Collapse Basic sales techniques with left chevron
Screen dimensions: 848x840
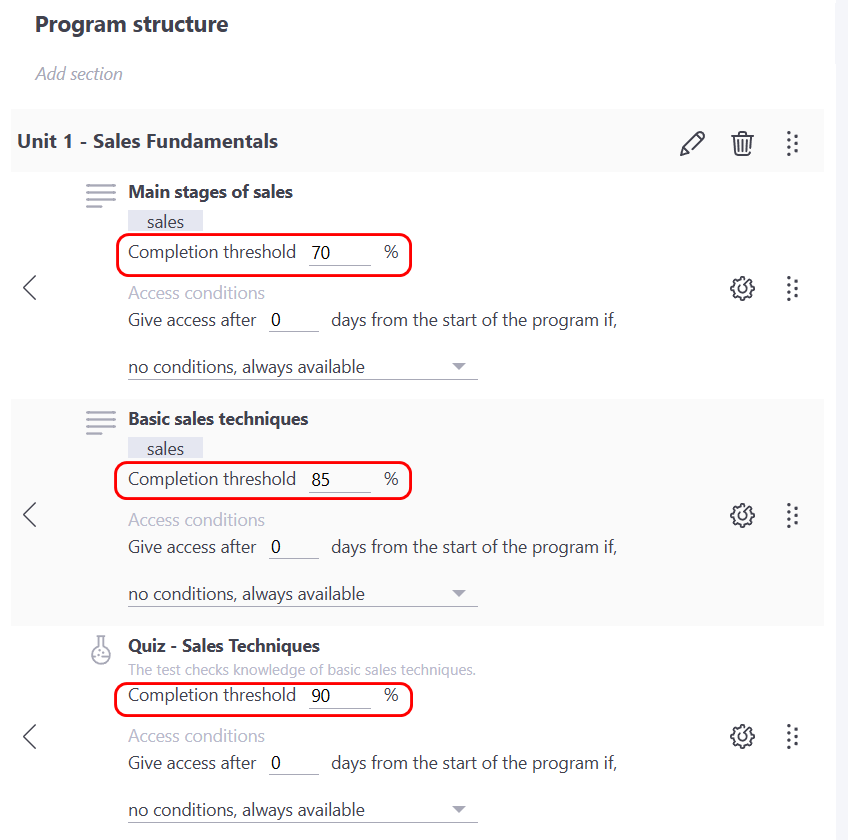pyautogui.click(x=30, y=515)
